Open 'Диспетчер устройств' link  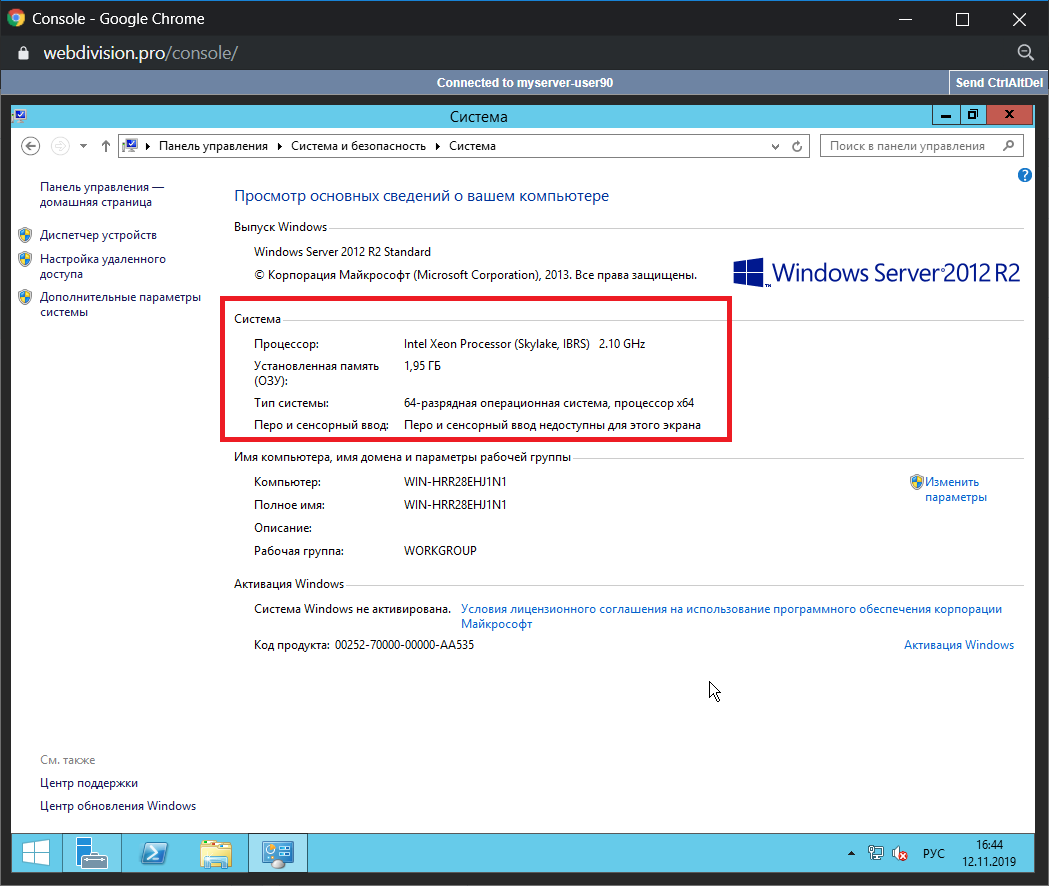click(98, 235)
